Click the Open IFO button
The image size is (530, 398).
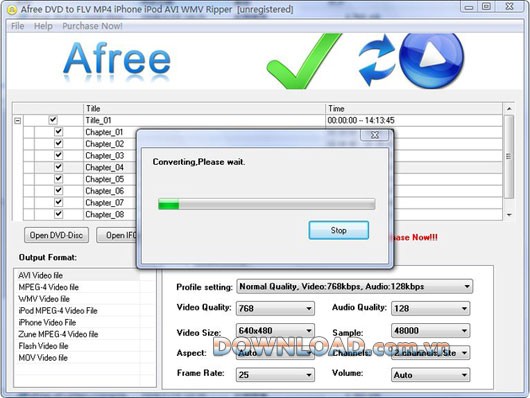(117, 235)
